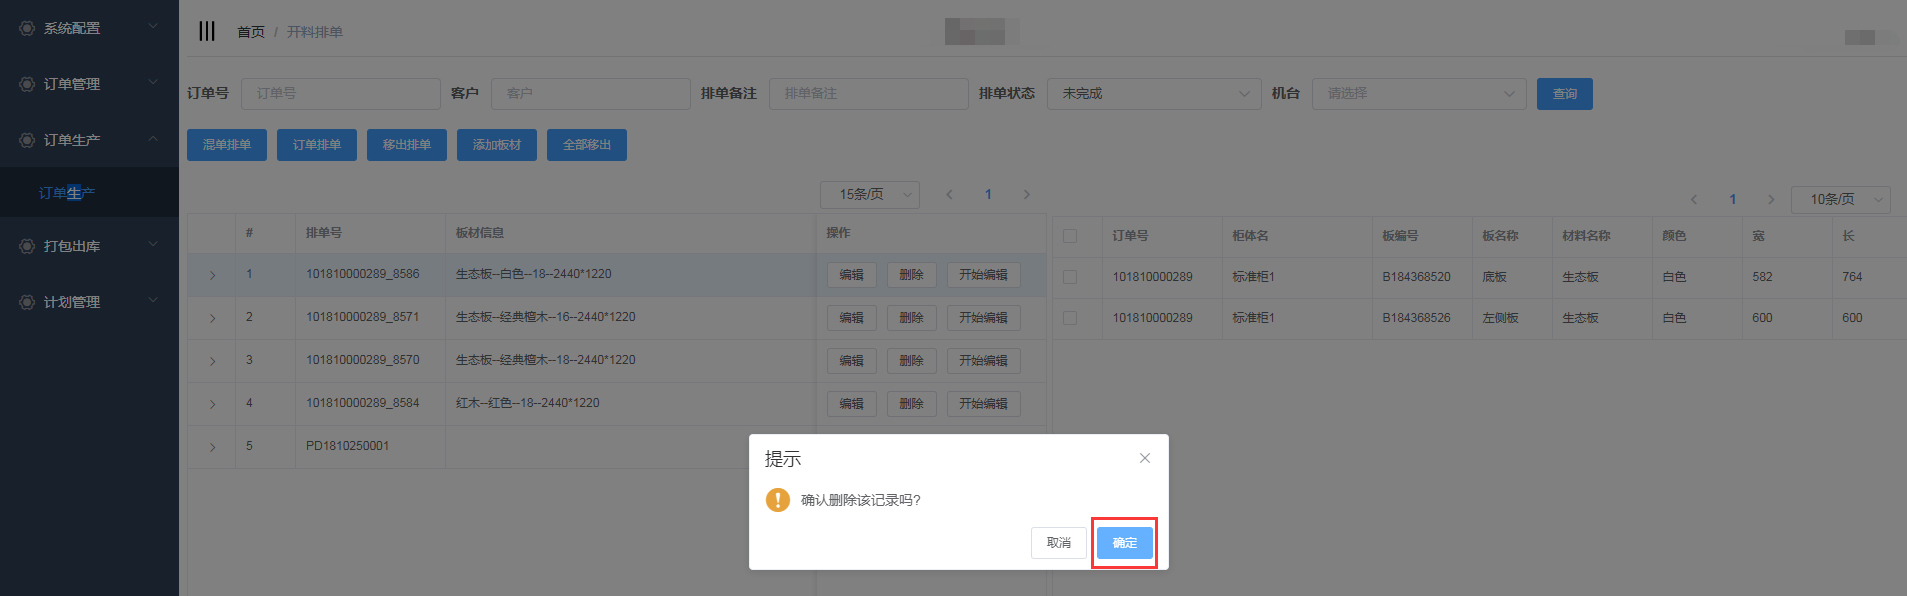Viewport: 1907px width, 596px height.
Task: Open the 15条/页 page size selector
Action: [x=869, y=195]
